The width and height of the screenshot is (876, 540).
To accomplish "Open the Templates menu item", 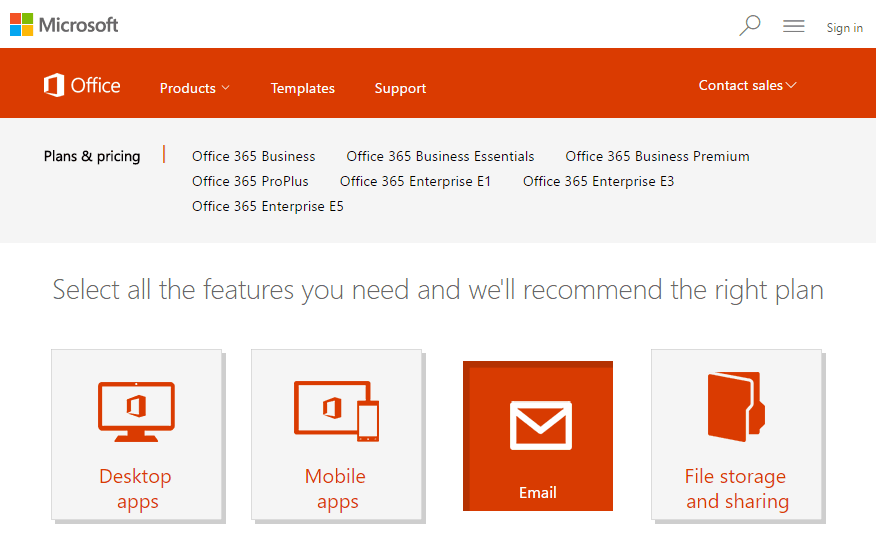I will [303, 88].
